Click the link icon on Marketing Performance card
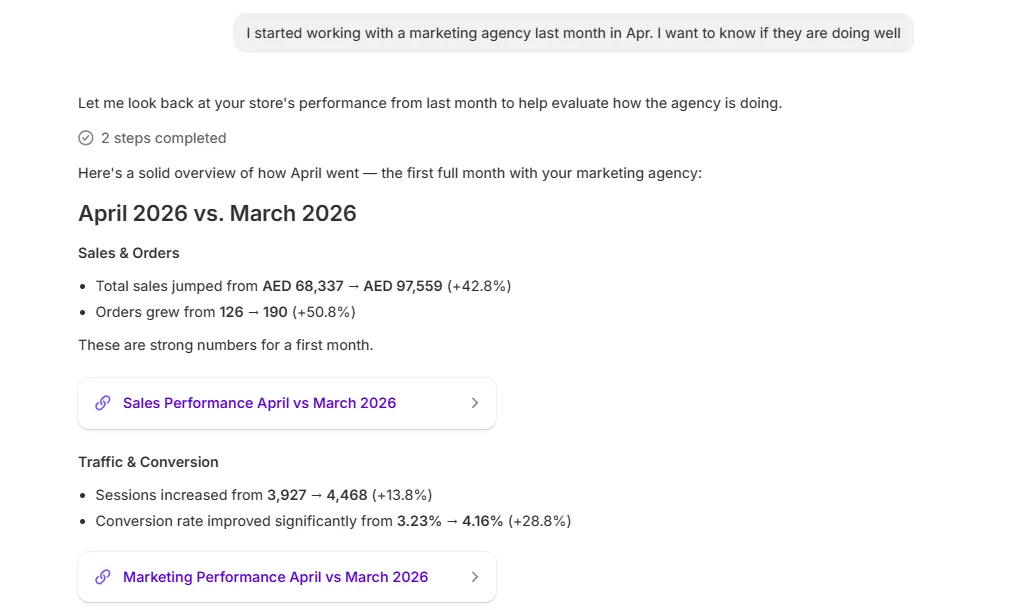Screen dimensions: 1036x610 pyautogui.click(x=102, y=577)
